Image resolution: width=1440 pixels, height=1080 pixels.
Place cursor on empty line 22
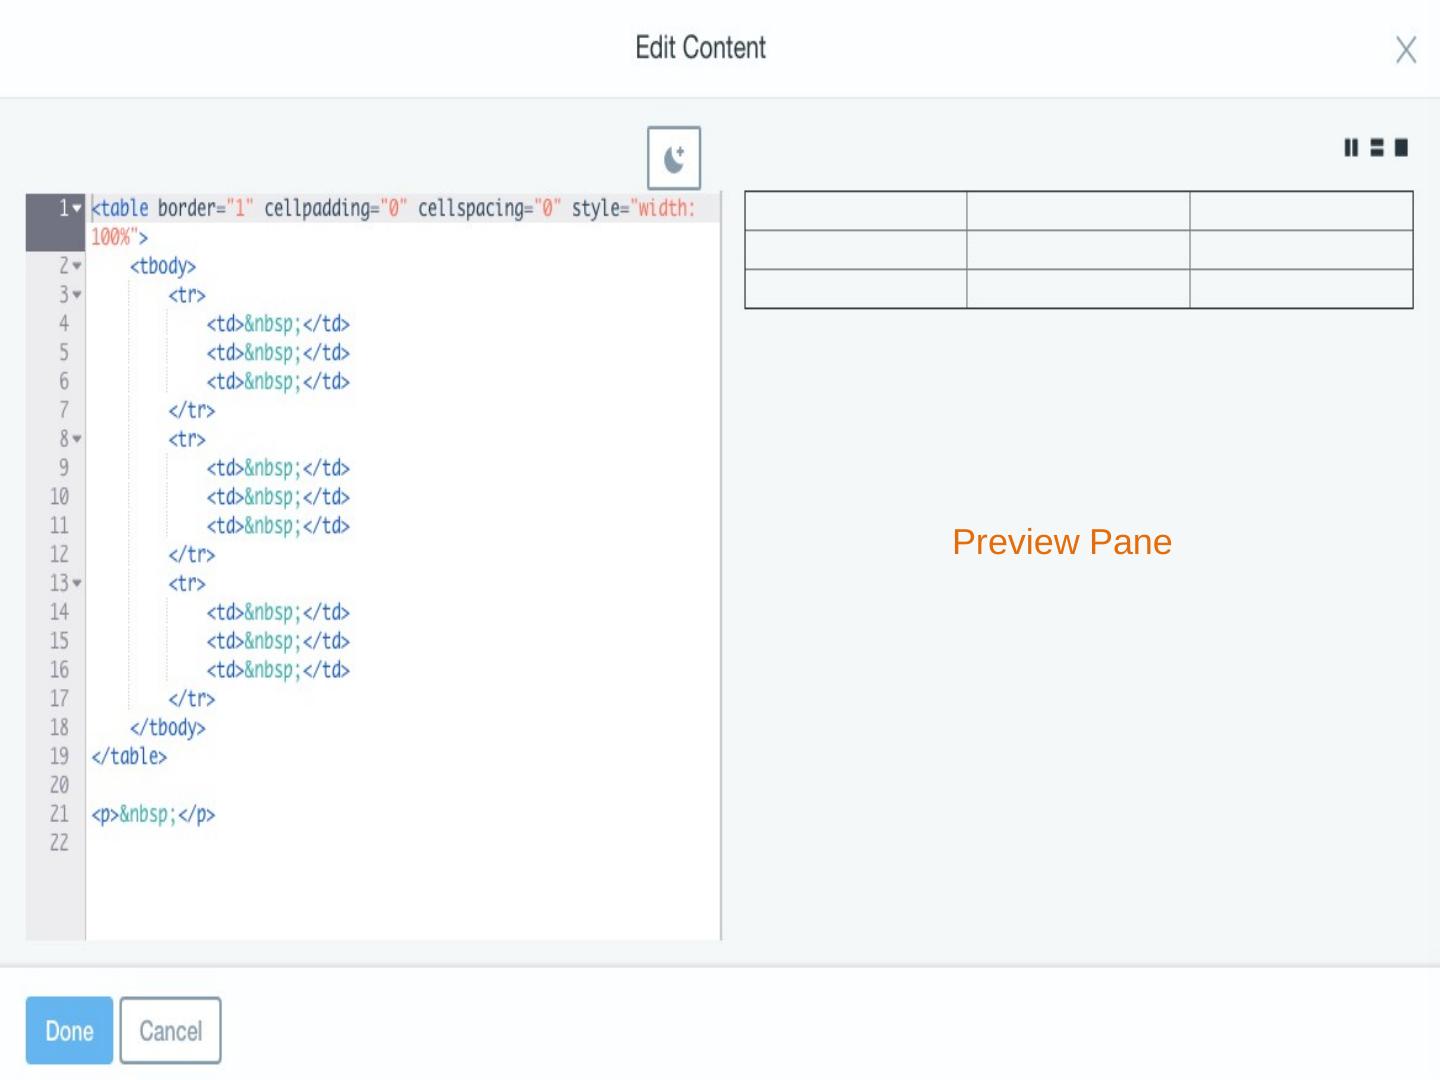click(300, 843)
